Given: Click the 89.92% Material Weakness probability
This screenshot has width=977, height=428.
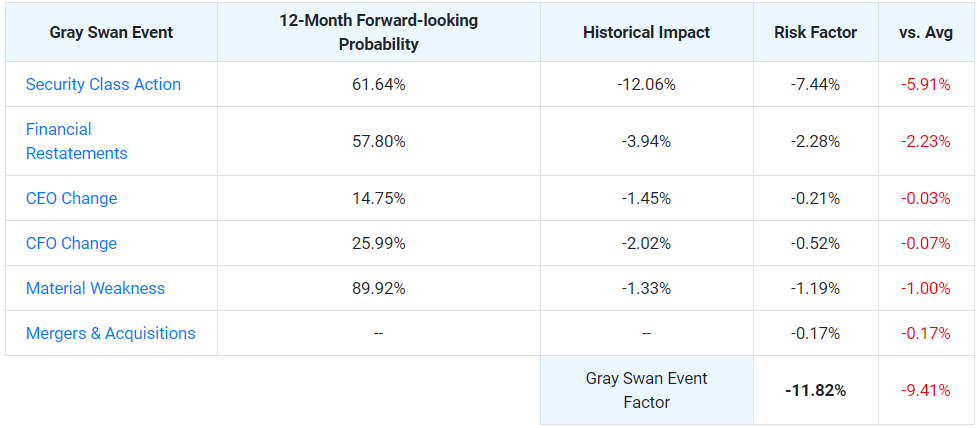Looking at the screenshot, I should click(x=379, y=288).
